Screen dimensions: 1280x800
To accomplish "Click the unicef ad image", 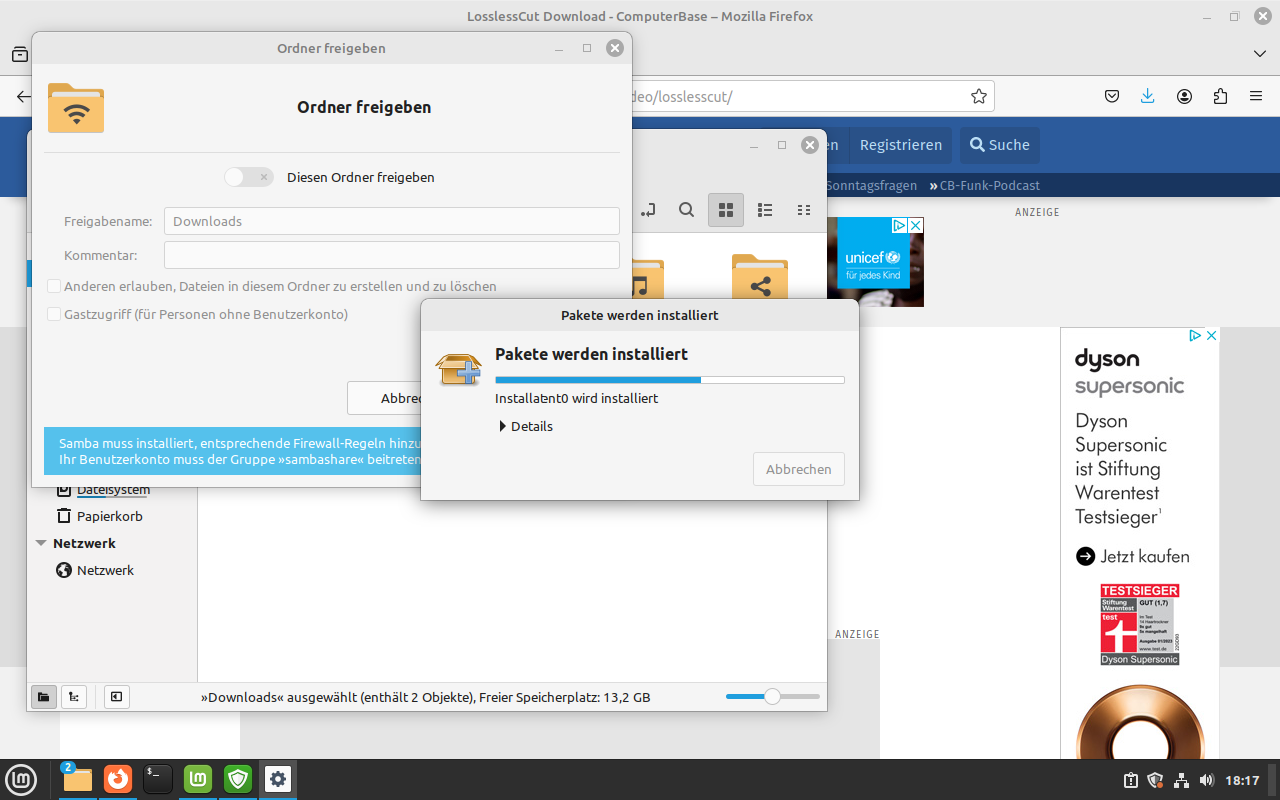I will click(x=875, y=262).
